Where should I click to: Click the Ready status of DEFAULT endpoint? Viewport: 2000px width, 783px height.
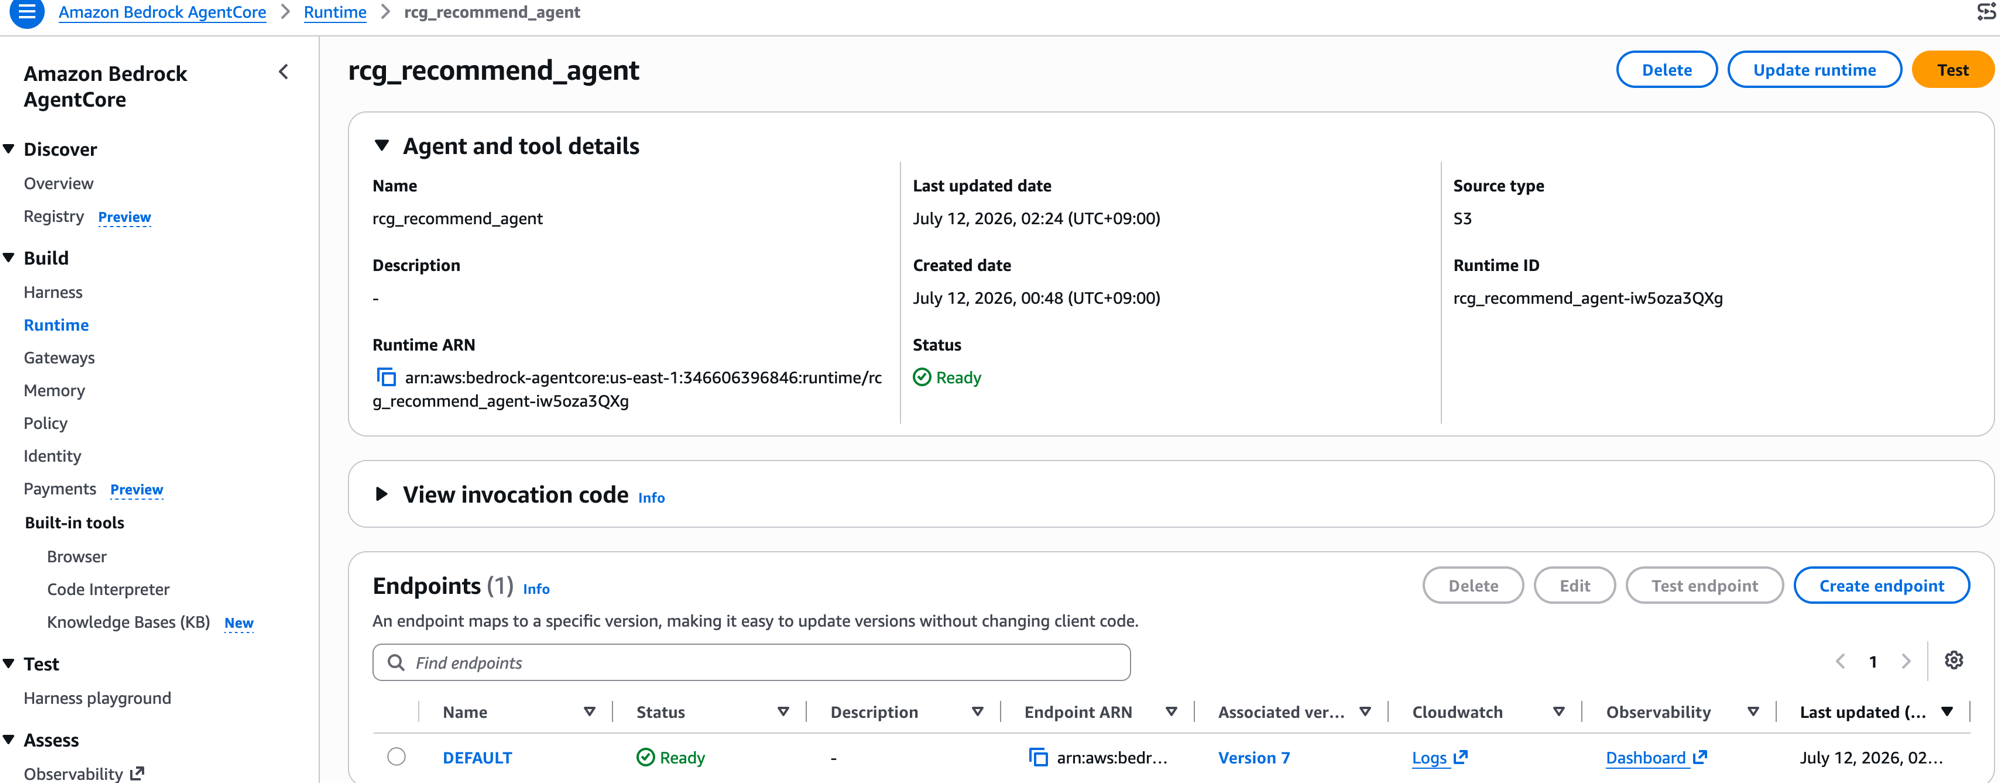click(x=671, y=757)
